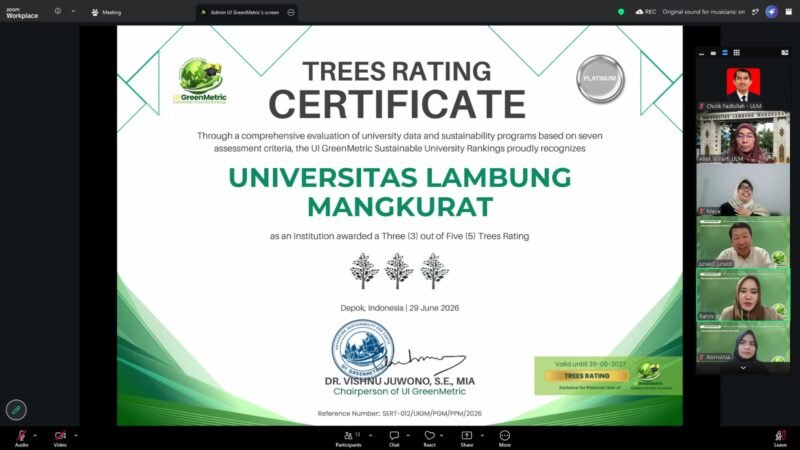Select RAYHANA participant video tile
This screenshot has width=800, height=450.
coord(743,342)
